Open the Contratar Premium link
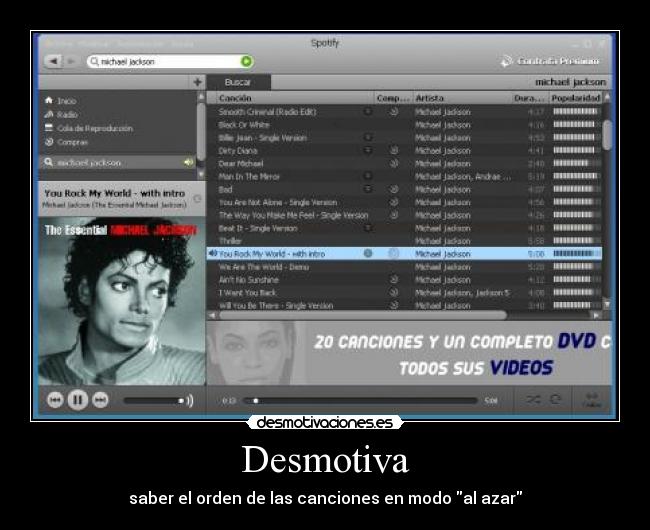The height and width of the screenshot is (530, 650). (550, 61)
